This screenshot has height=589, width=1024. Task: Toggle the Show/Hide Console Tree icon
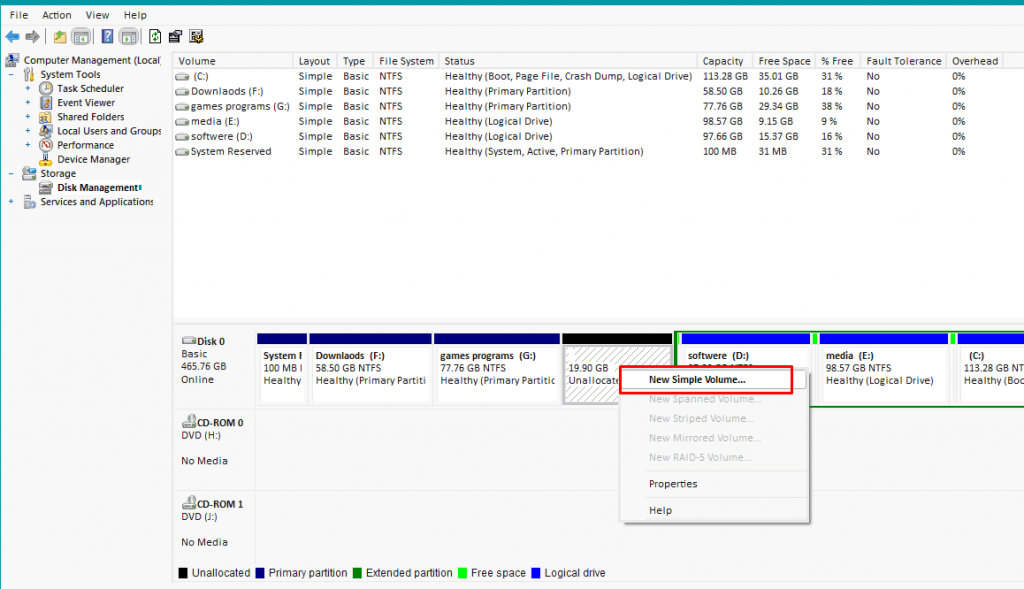tap(83, 36)
